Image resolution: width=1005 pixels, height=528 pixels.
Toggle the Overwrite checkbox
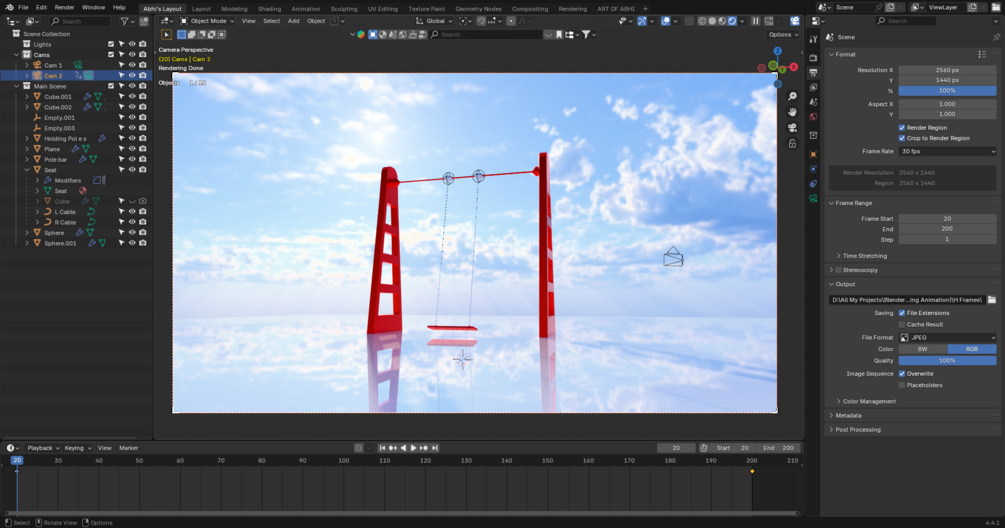pyautogui.click(x=902, y=374)
